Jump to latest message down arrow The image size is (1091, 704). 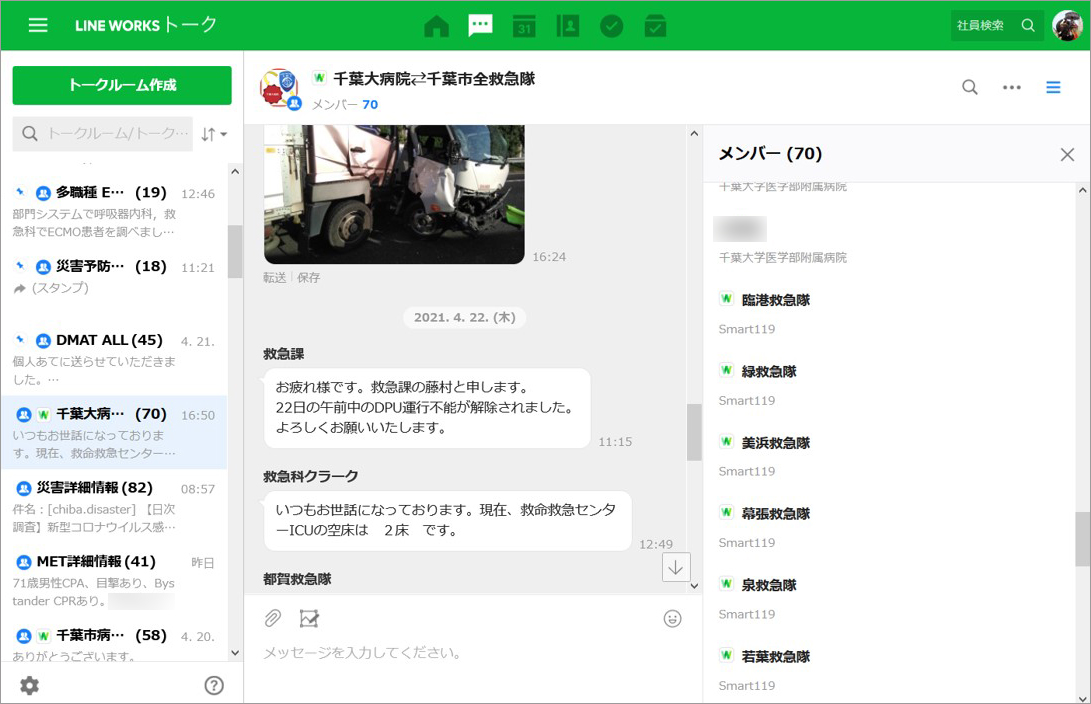(x=676, y=567)
